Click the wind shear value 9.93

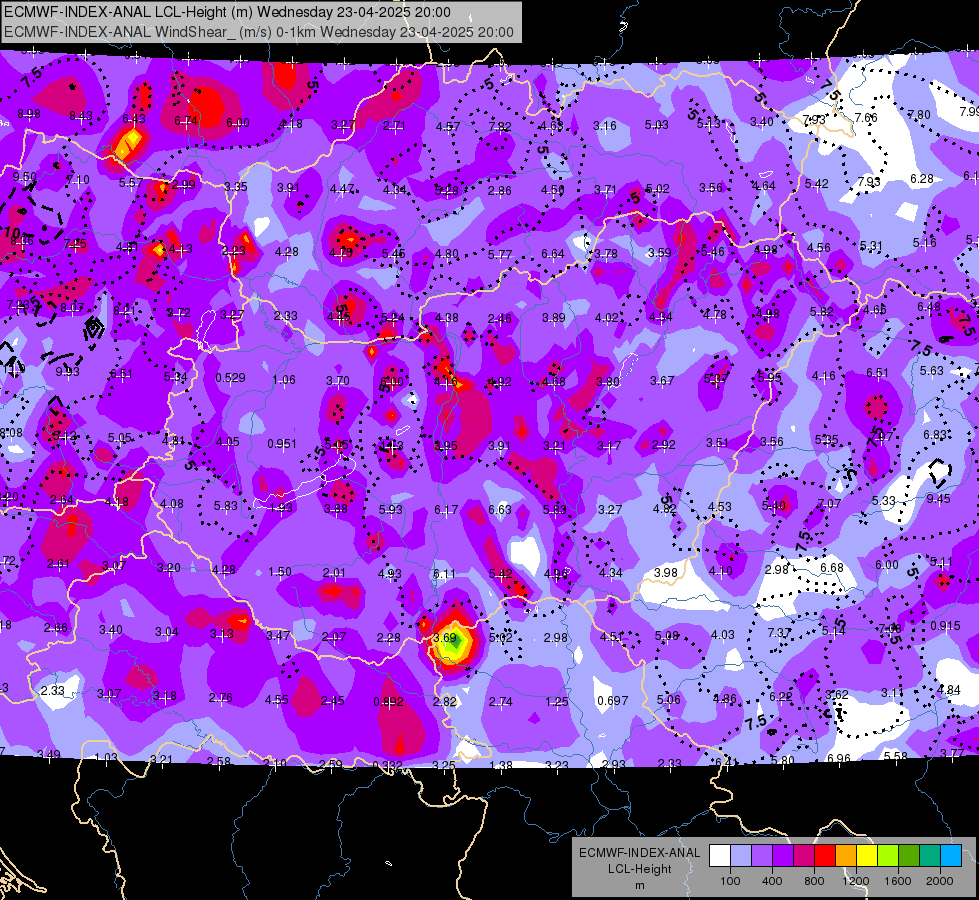[68, 372]
